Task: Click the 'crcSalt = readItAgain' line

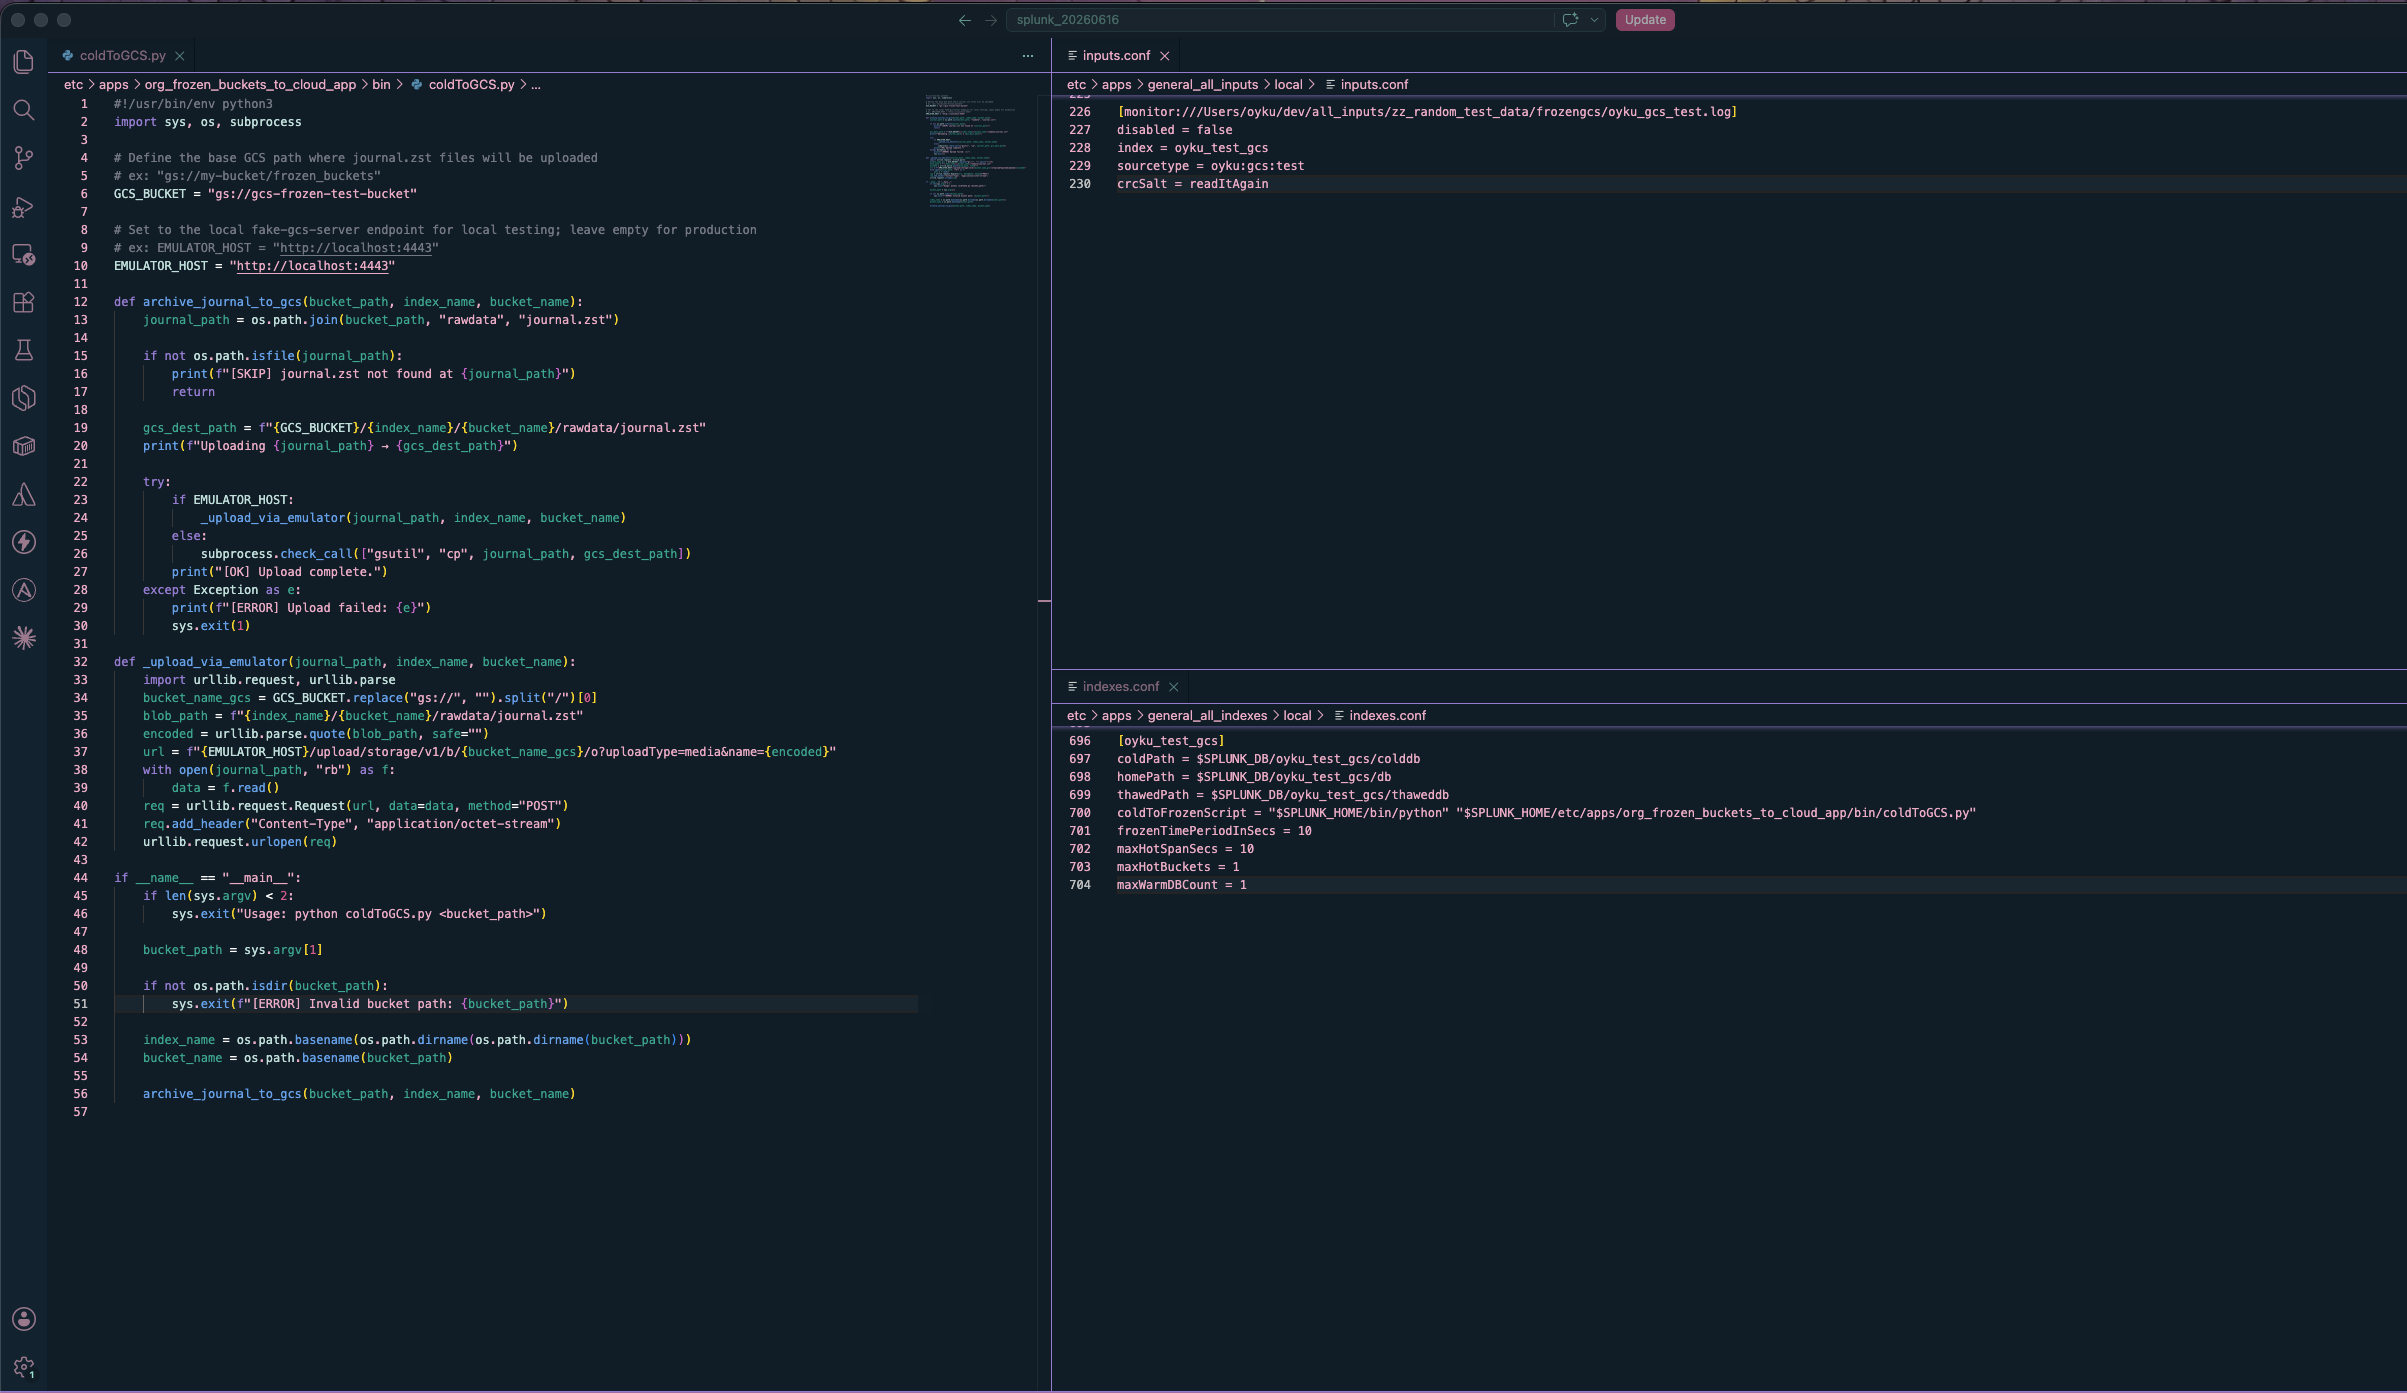Action: [1192, 184]
